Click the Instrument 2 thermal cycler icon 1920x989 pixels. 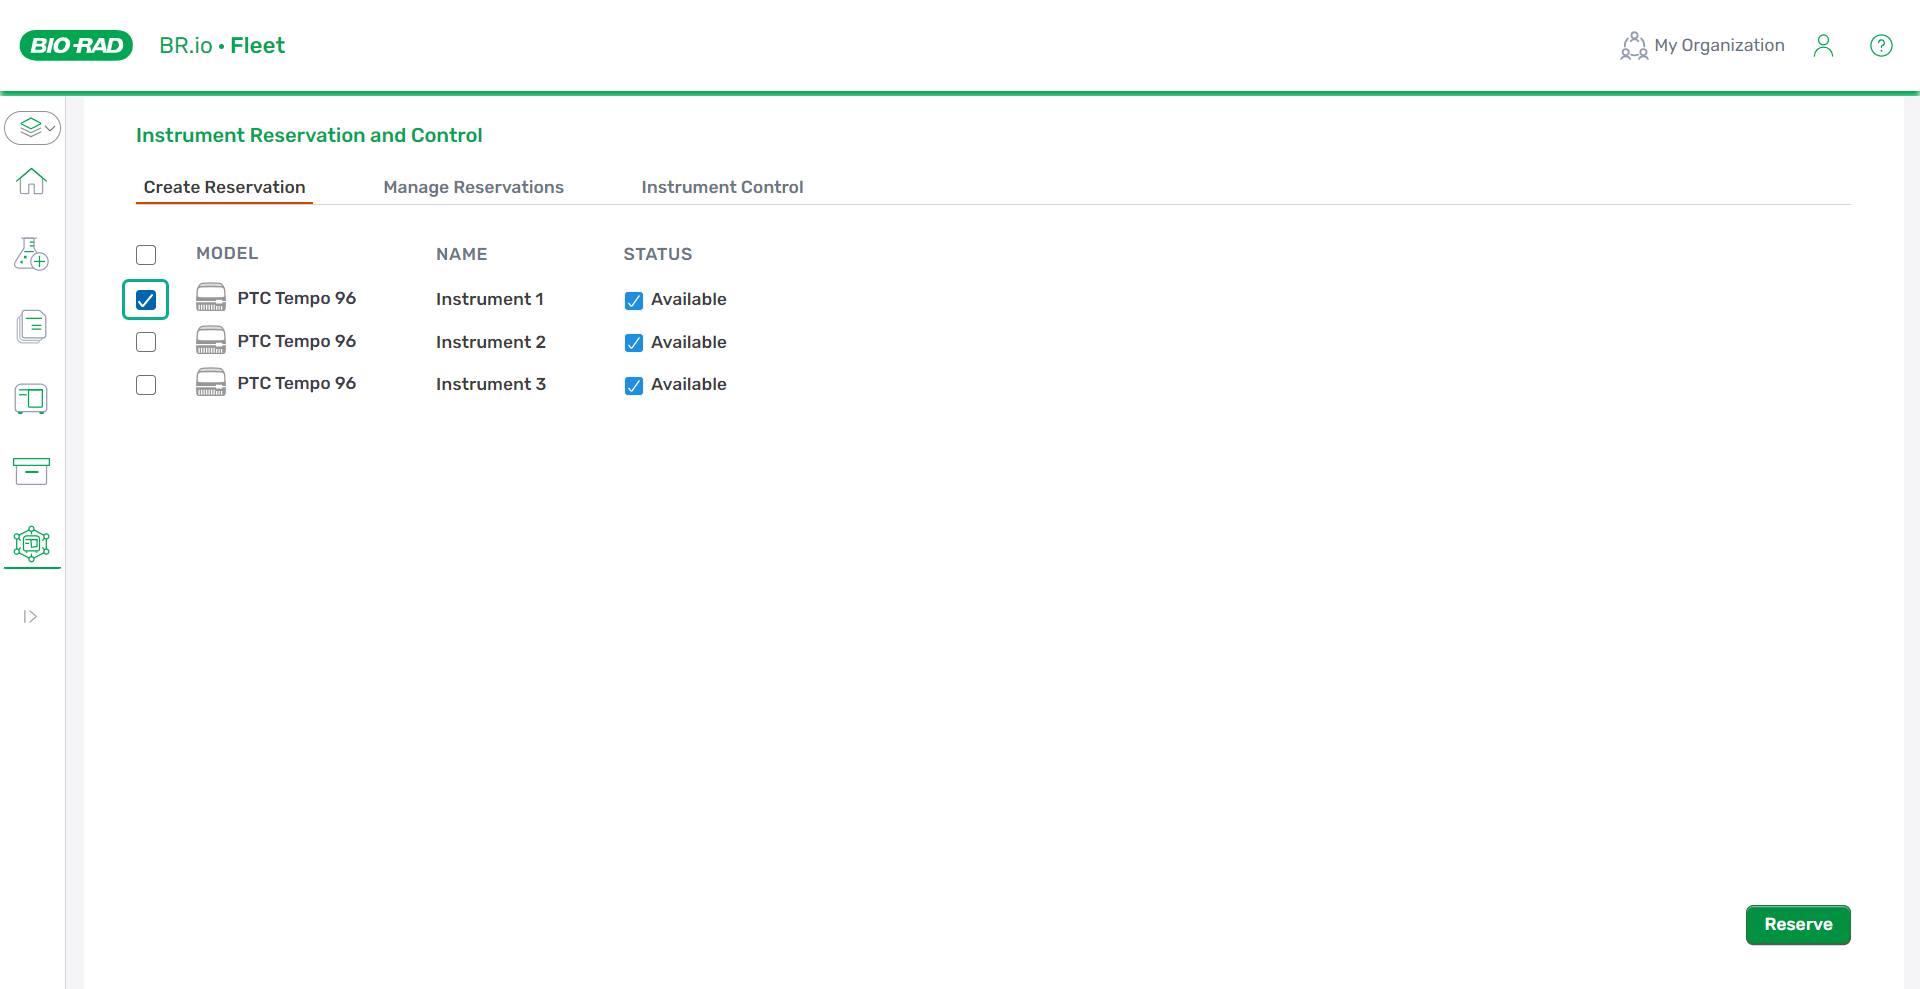coord(211,340)
